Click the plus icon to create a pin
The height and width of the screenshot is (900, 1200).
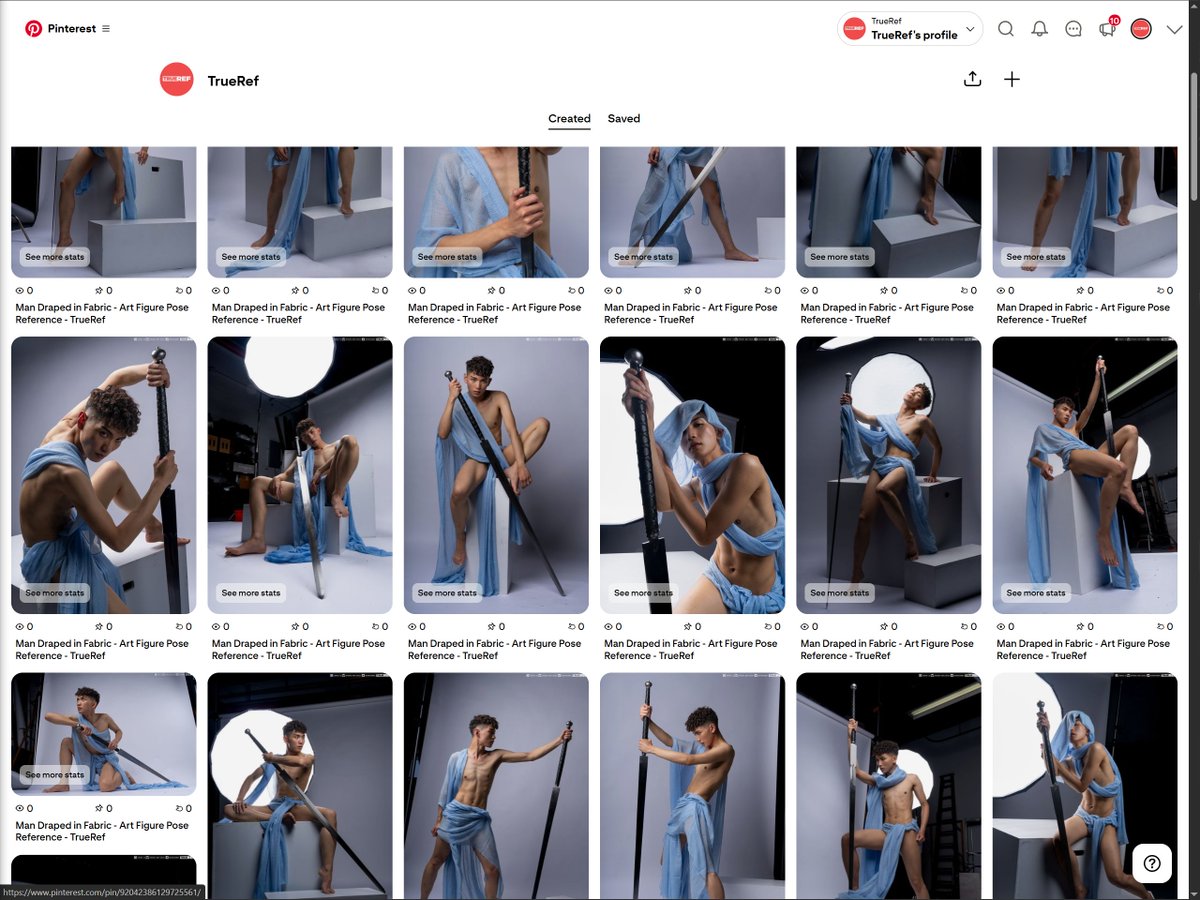pyautogui.click(x=1012, y=79)
